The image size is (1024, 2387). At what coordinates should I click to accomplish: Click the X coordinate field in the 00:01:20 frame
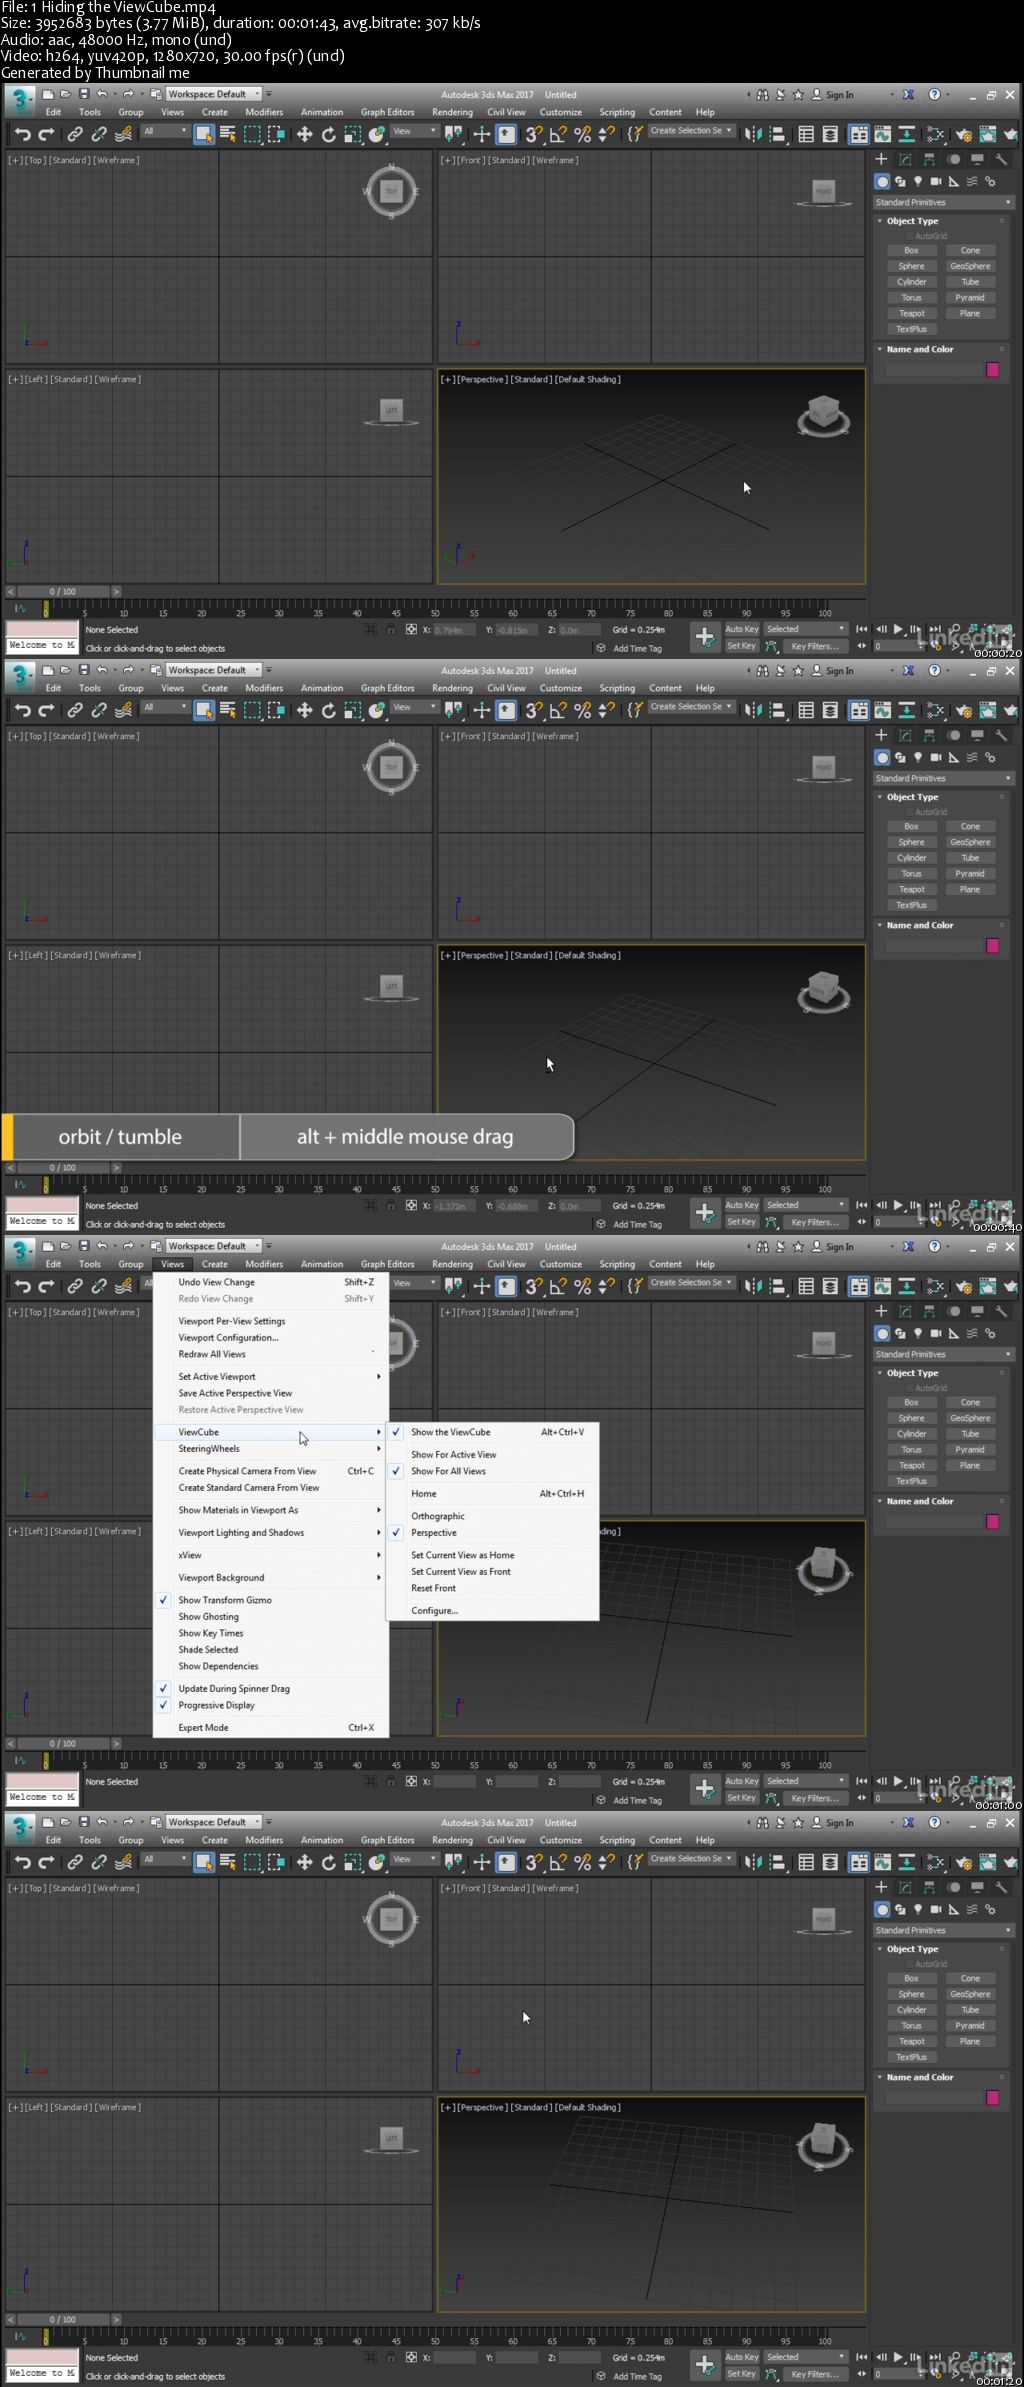(x=455, y=2357)
